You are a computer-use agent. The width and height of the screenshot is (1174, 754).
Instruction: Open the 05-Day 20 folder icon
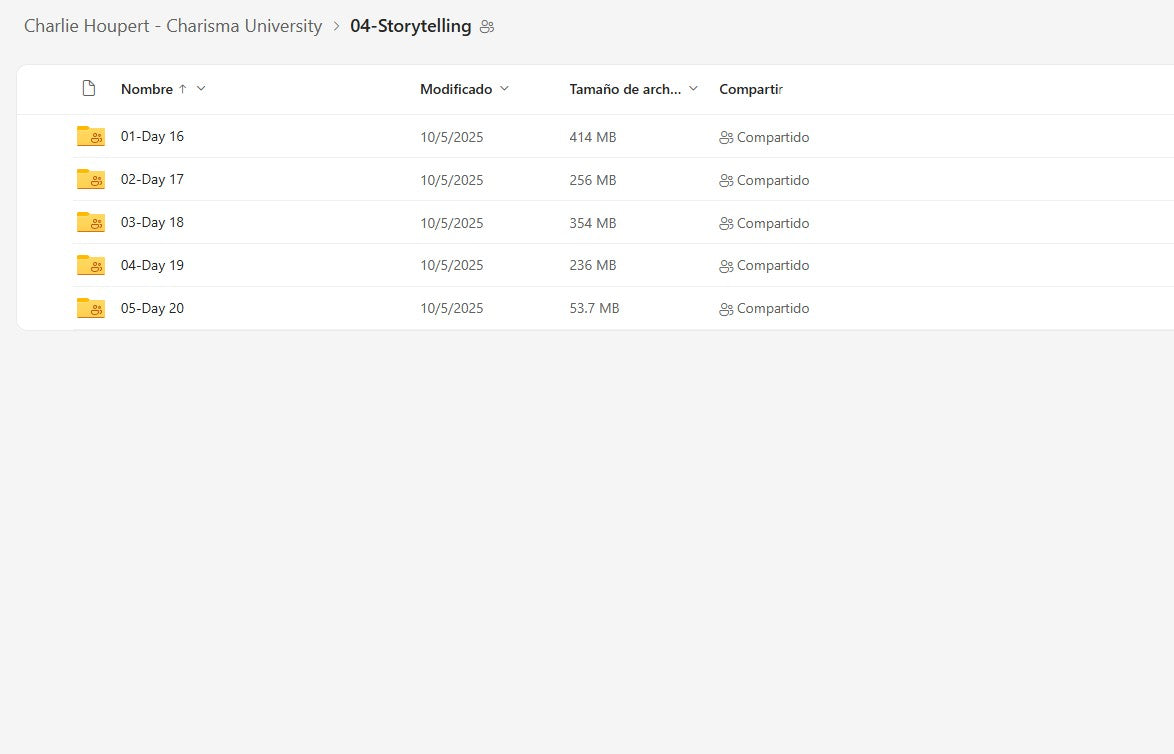[90, 308]
